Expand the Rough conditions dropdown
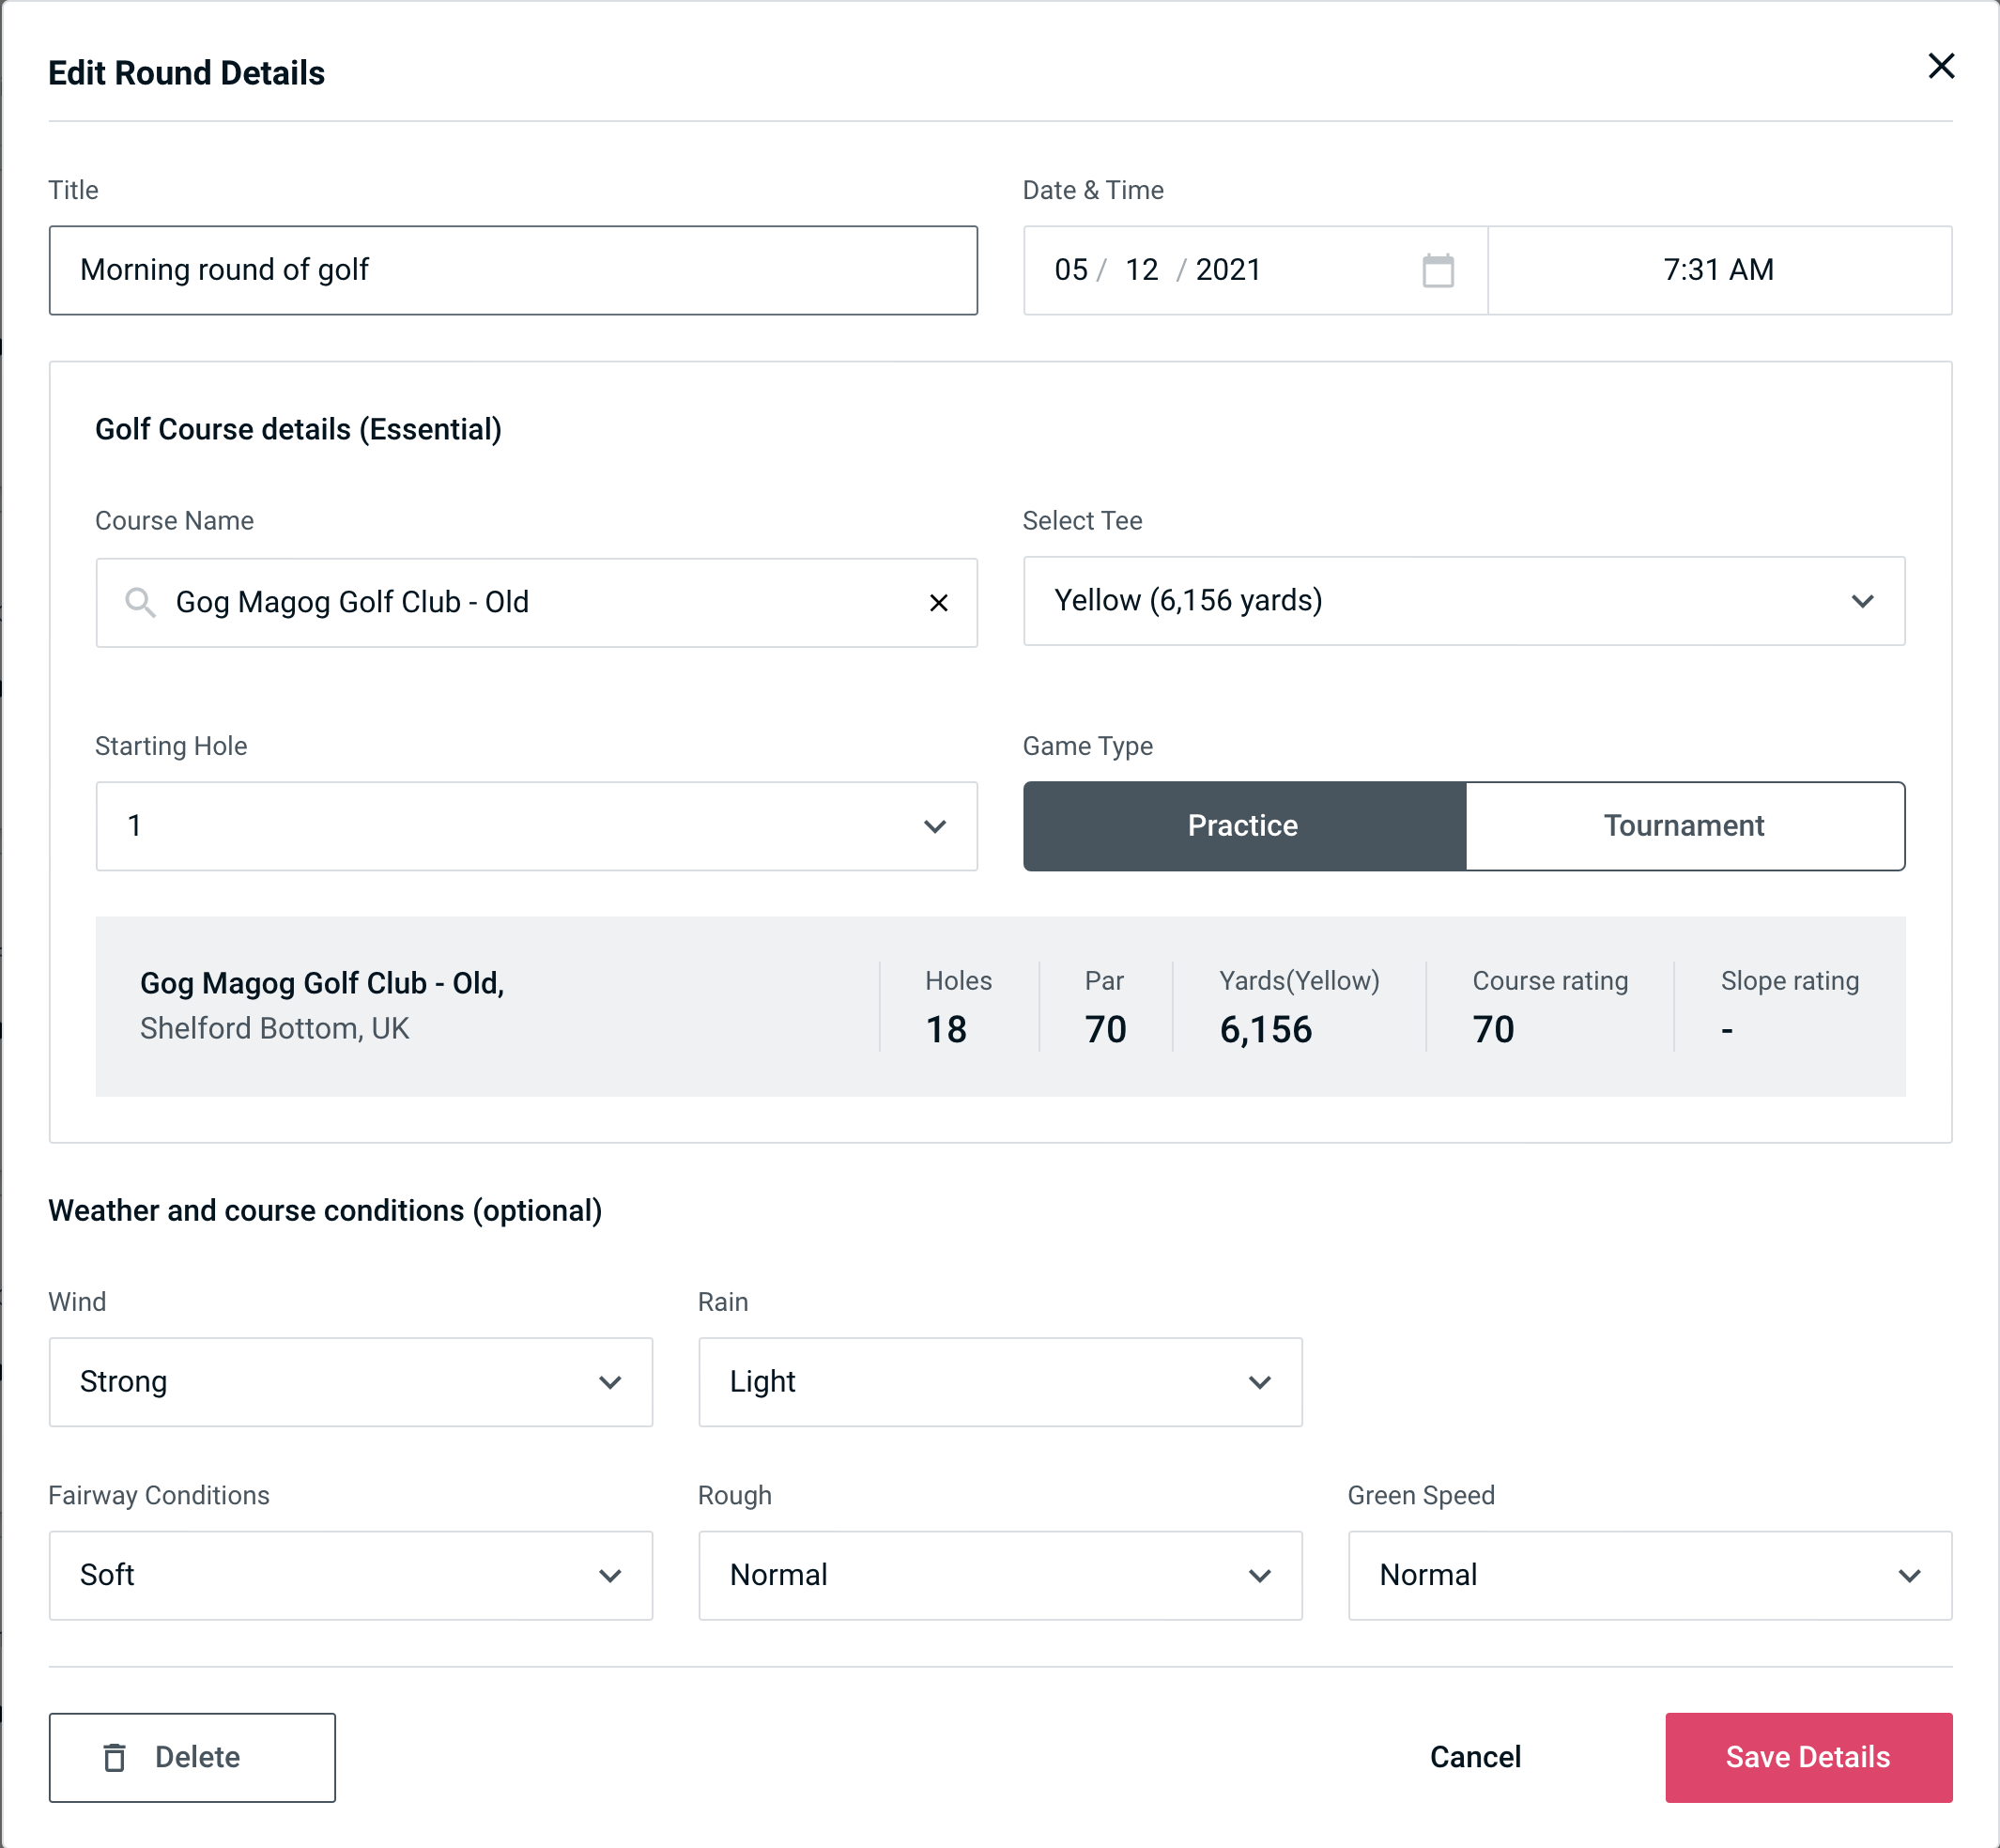The image size is (2000, 1848). coord(998,1575)
